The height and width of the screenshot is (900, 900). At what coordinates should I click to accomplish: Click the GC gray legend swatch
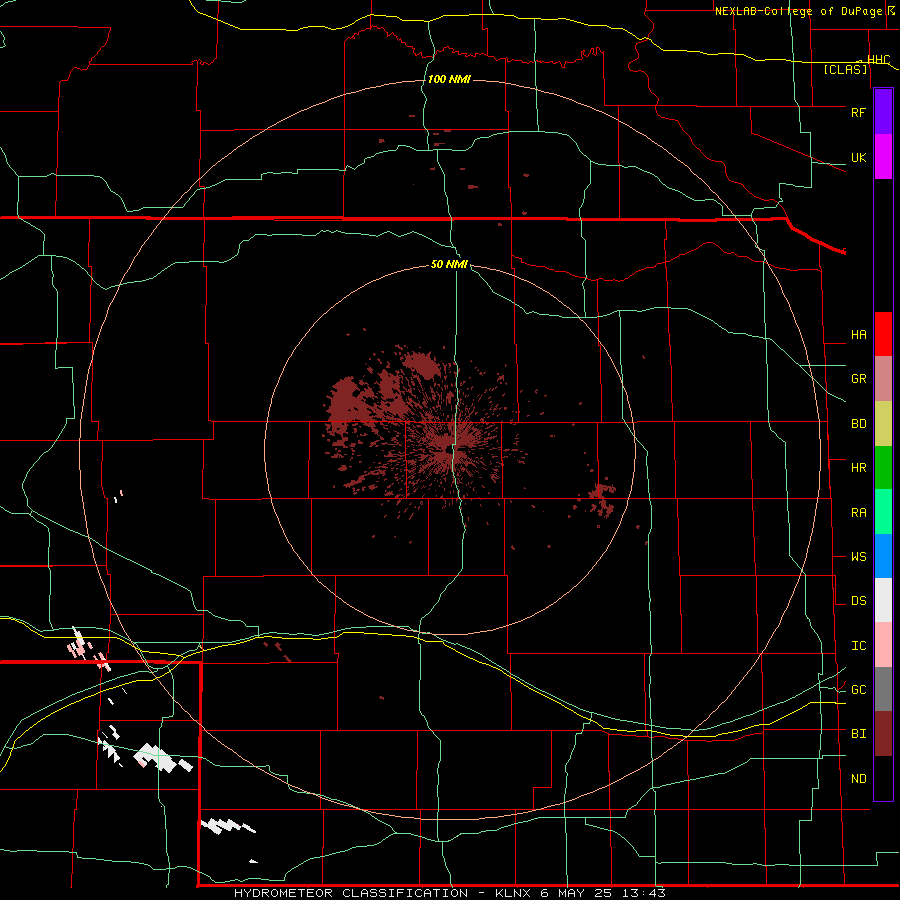[x=883, y=689]
